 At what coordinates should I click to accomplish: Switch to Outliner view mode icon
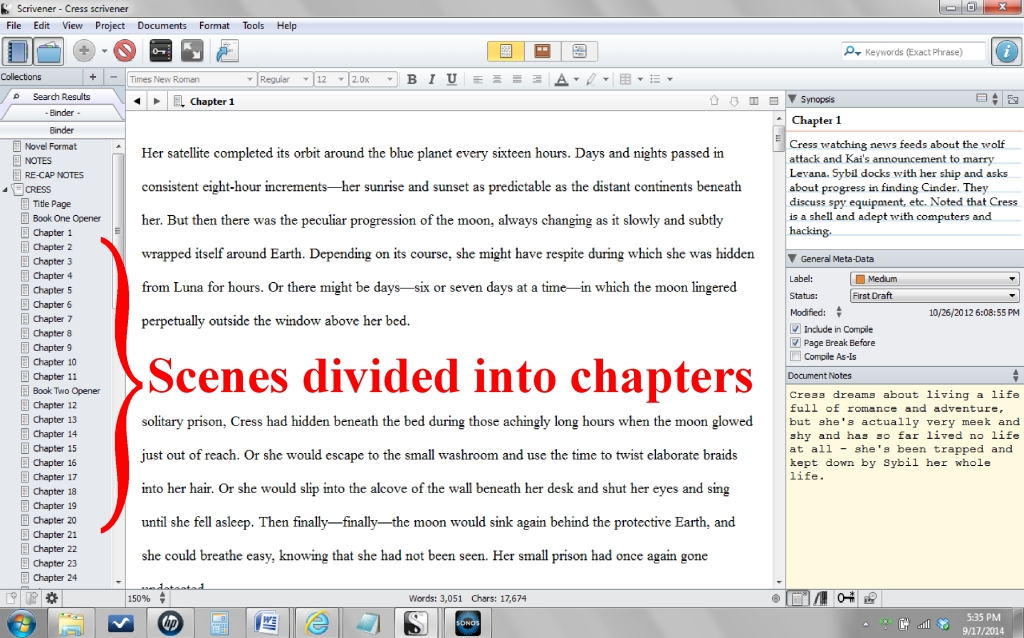click(579, 51)
